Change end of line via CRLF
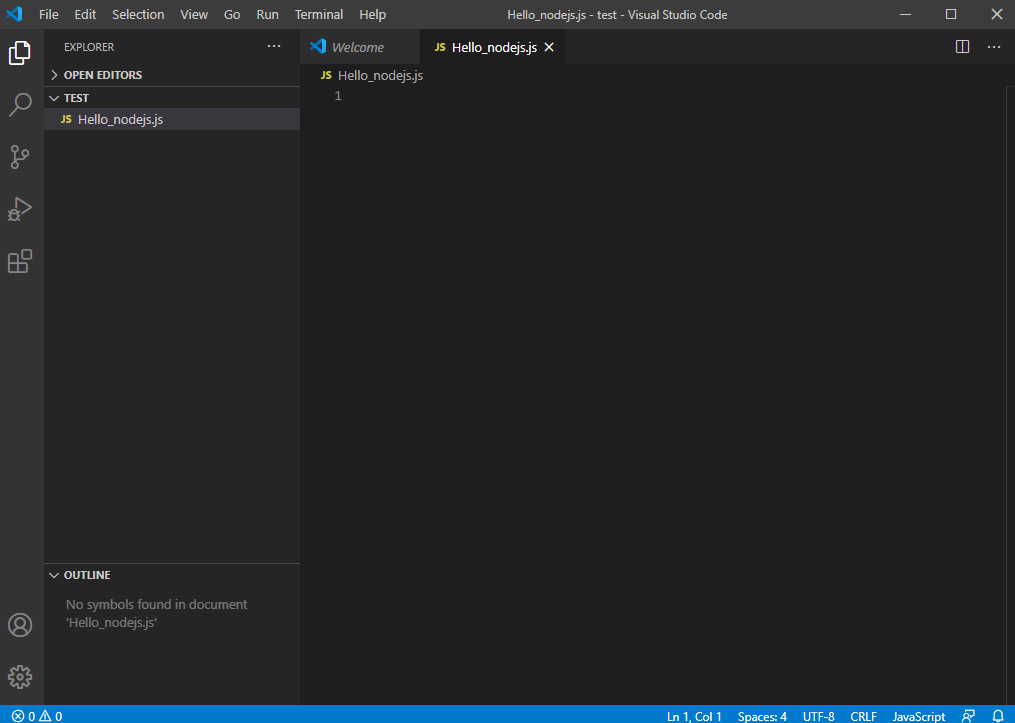This screenshot has width=1015, height=723. [864, 716]
